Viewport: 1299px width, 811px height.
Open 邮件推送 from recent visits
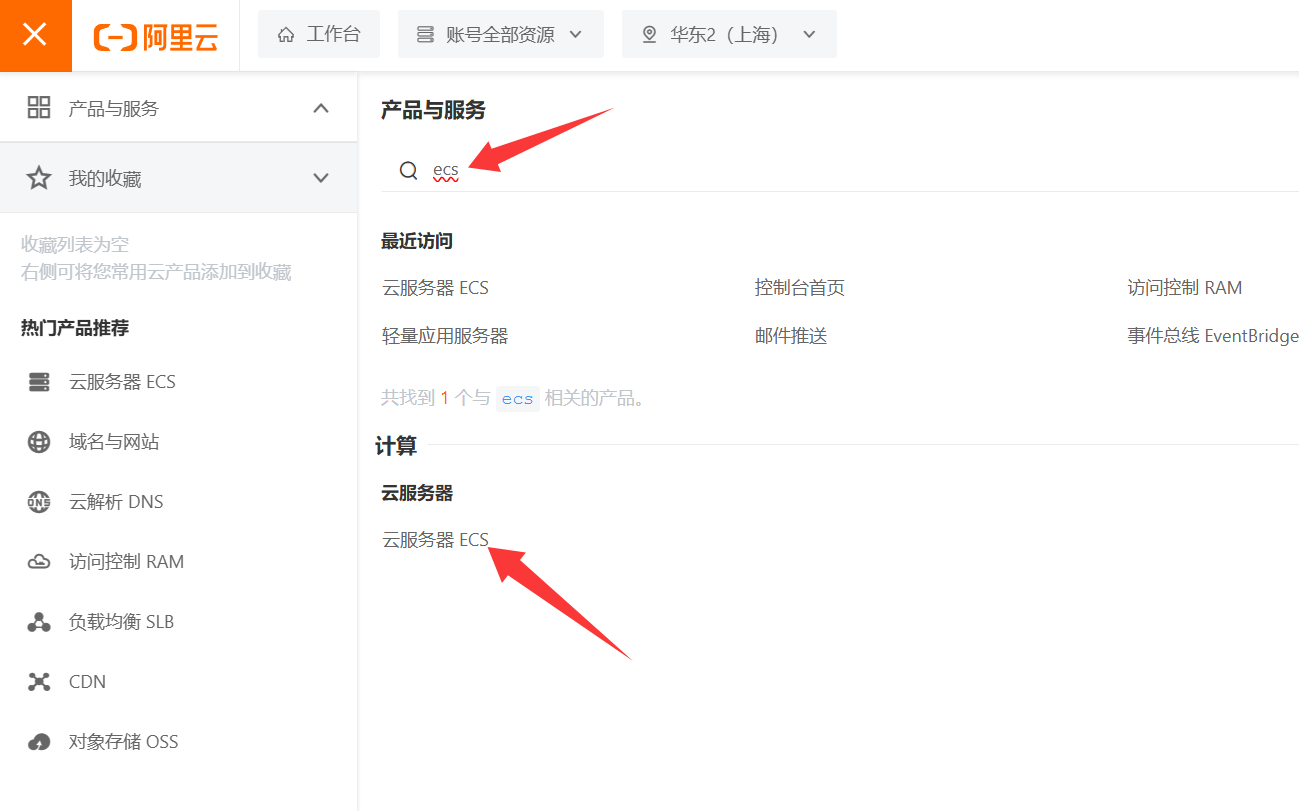pos(791,336)
